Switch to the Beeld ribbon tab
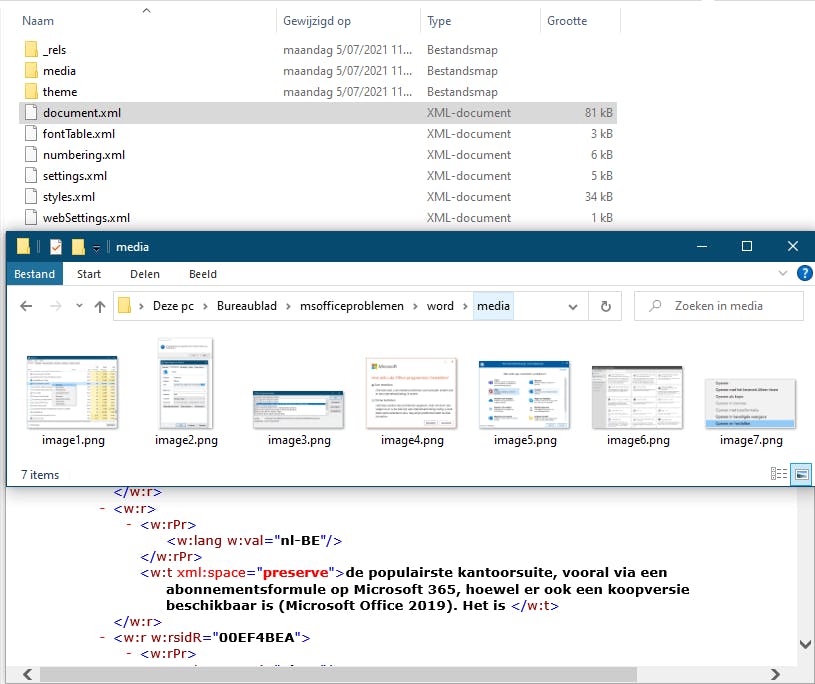Screen dimensions: 815x684 pos(203,274)
